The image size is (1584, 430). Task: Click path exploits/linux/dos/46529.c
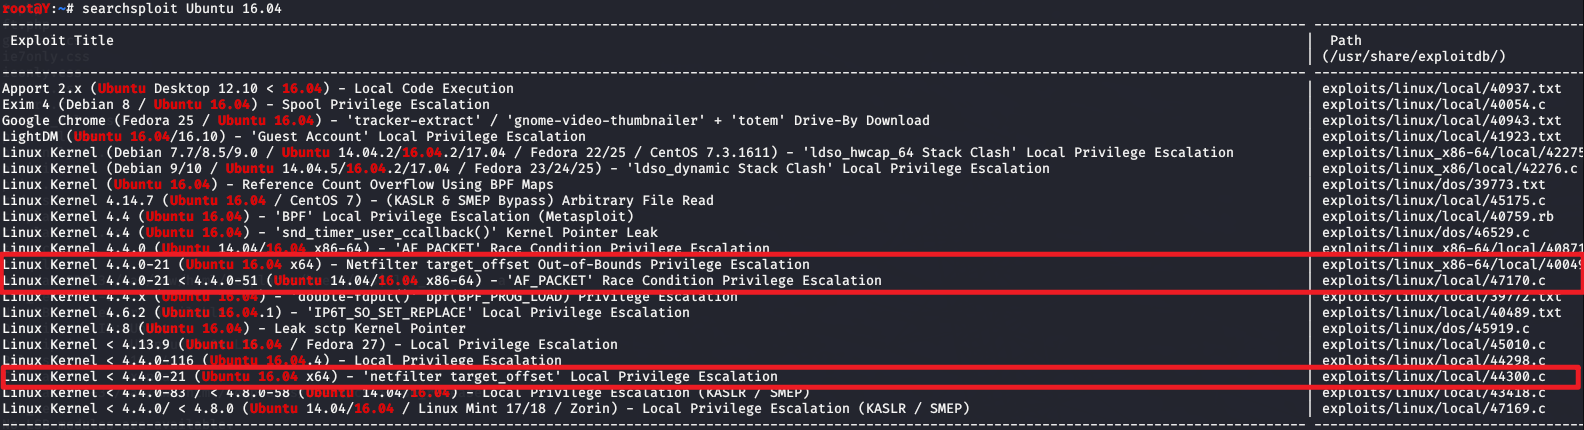[x=1426, y=233]
